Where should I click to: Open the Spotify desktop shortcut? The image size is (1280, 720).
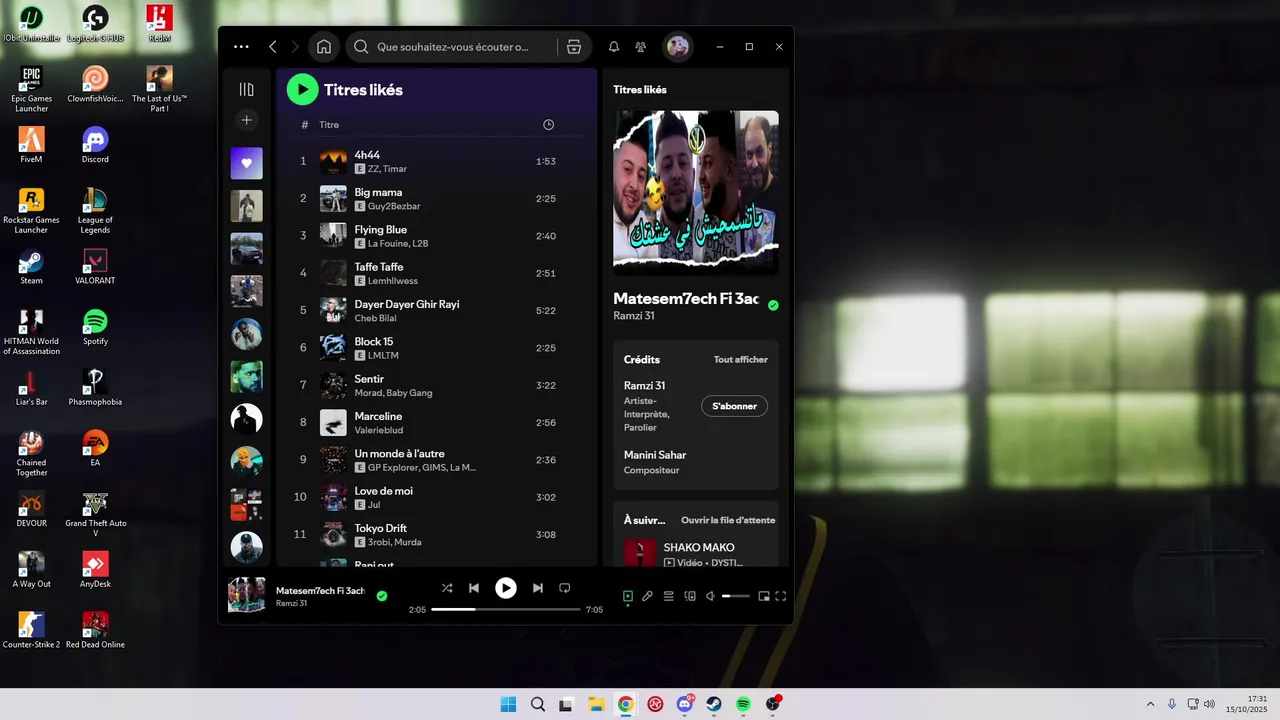(x=95, y=327)
